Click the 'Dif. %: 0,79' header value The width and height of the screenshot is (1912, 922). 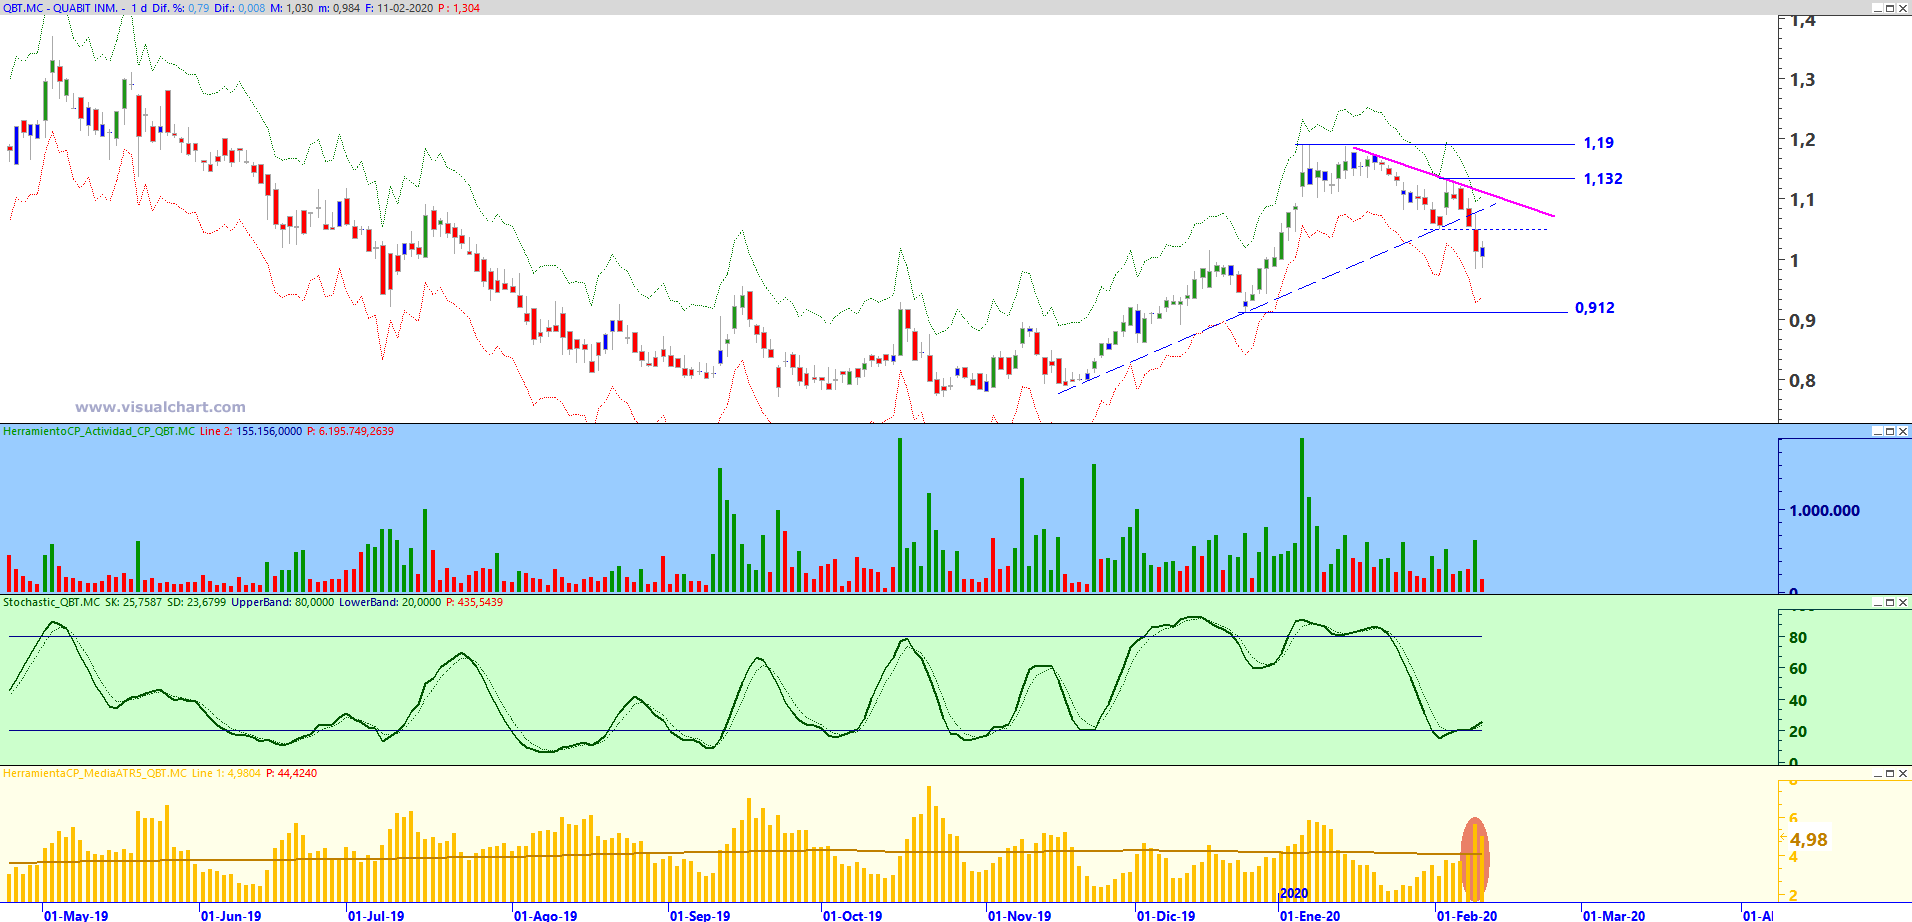pyautogui.click(x=181, y=8)
